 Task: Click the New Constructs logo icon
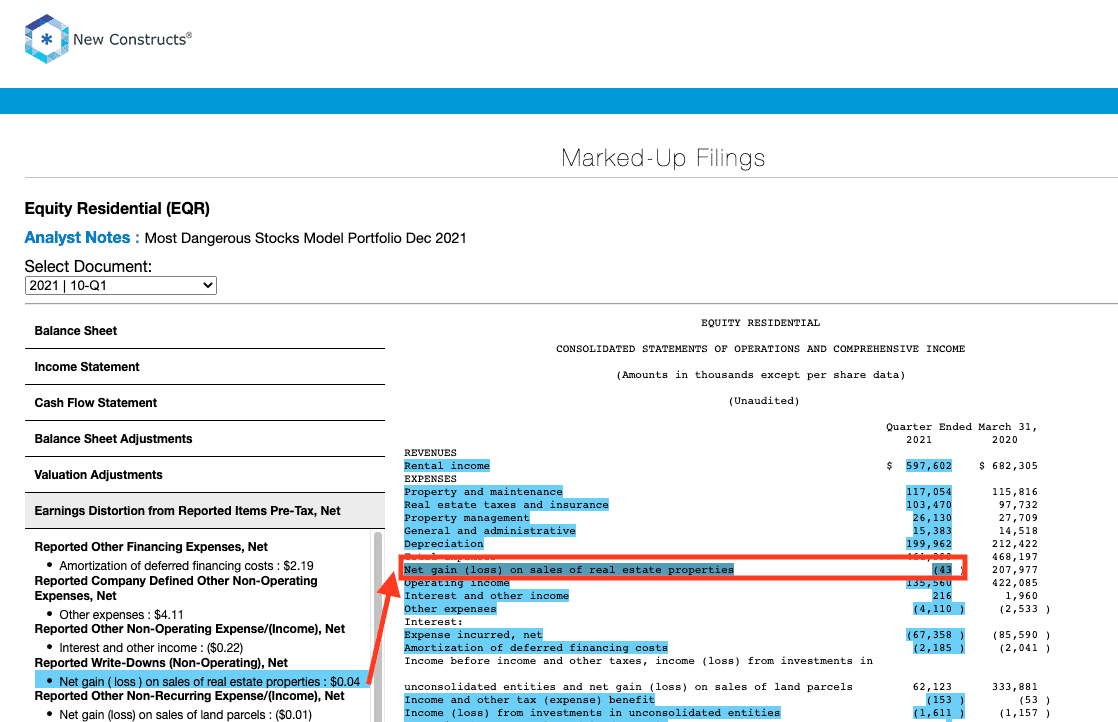46,39
